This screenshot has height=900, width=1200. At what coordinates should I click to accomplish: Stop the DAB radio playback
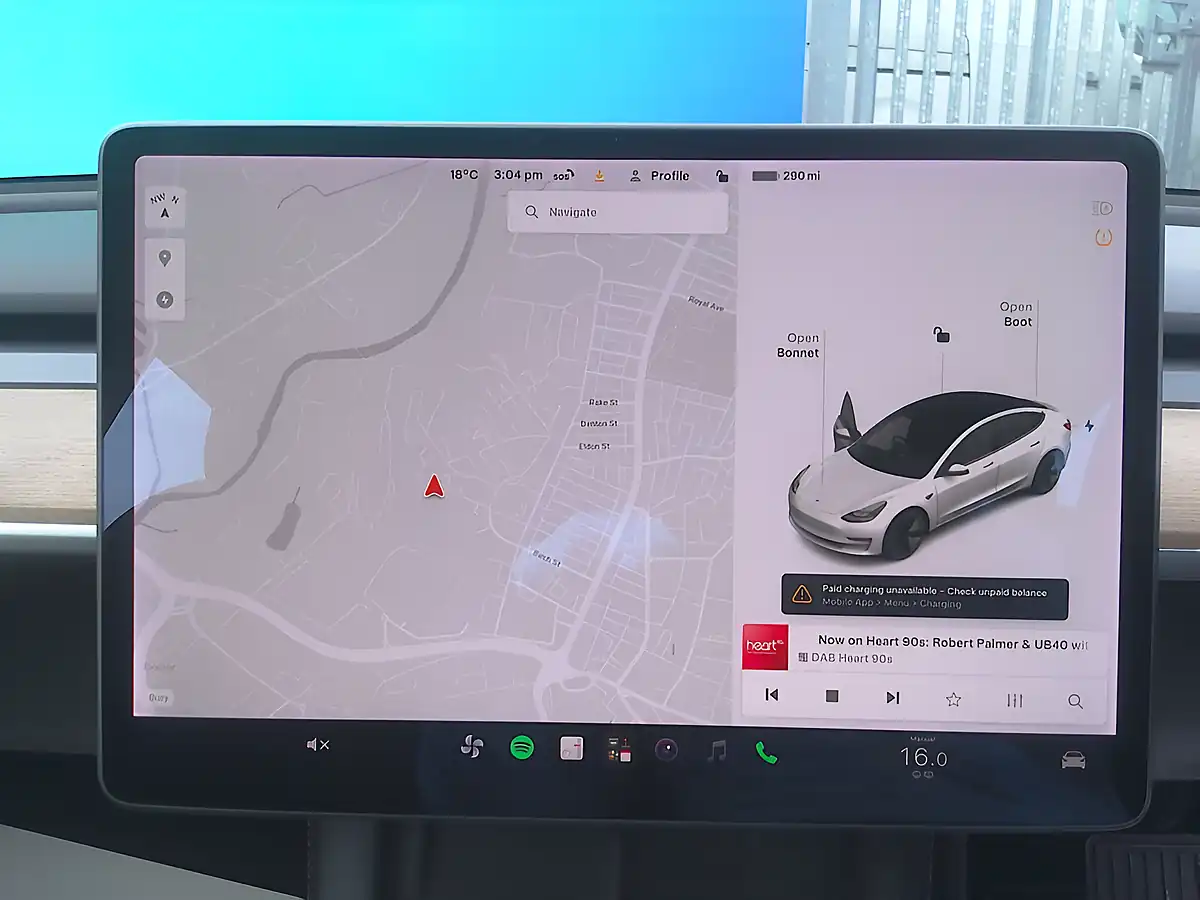pyautogui.click(x=832, y=696)
